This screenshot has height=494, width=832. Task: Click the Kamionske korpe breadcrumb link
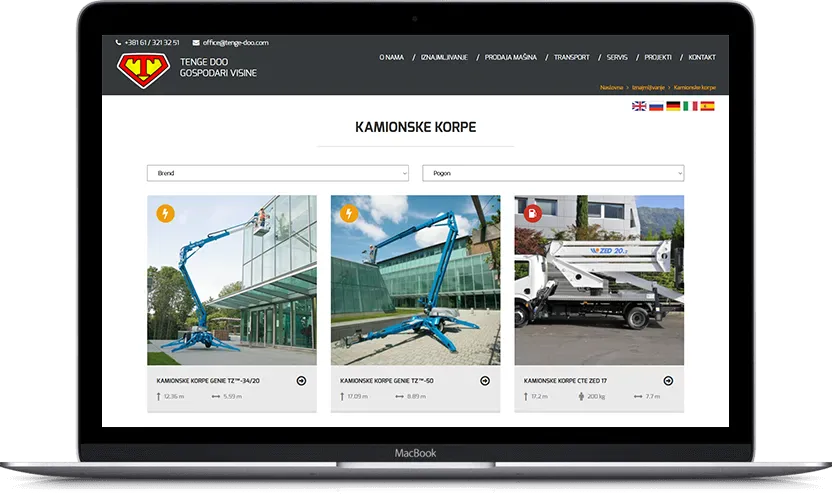click(x=695, y=88)
